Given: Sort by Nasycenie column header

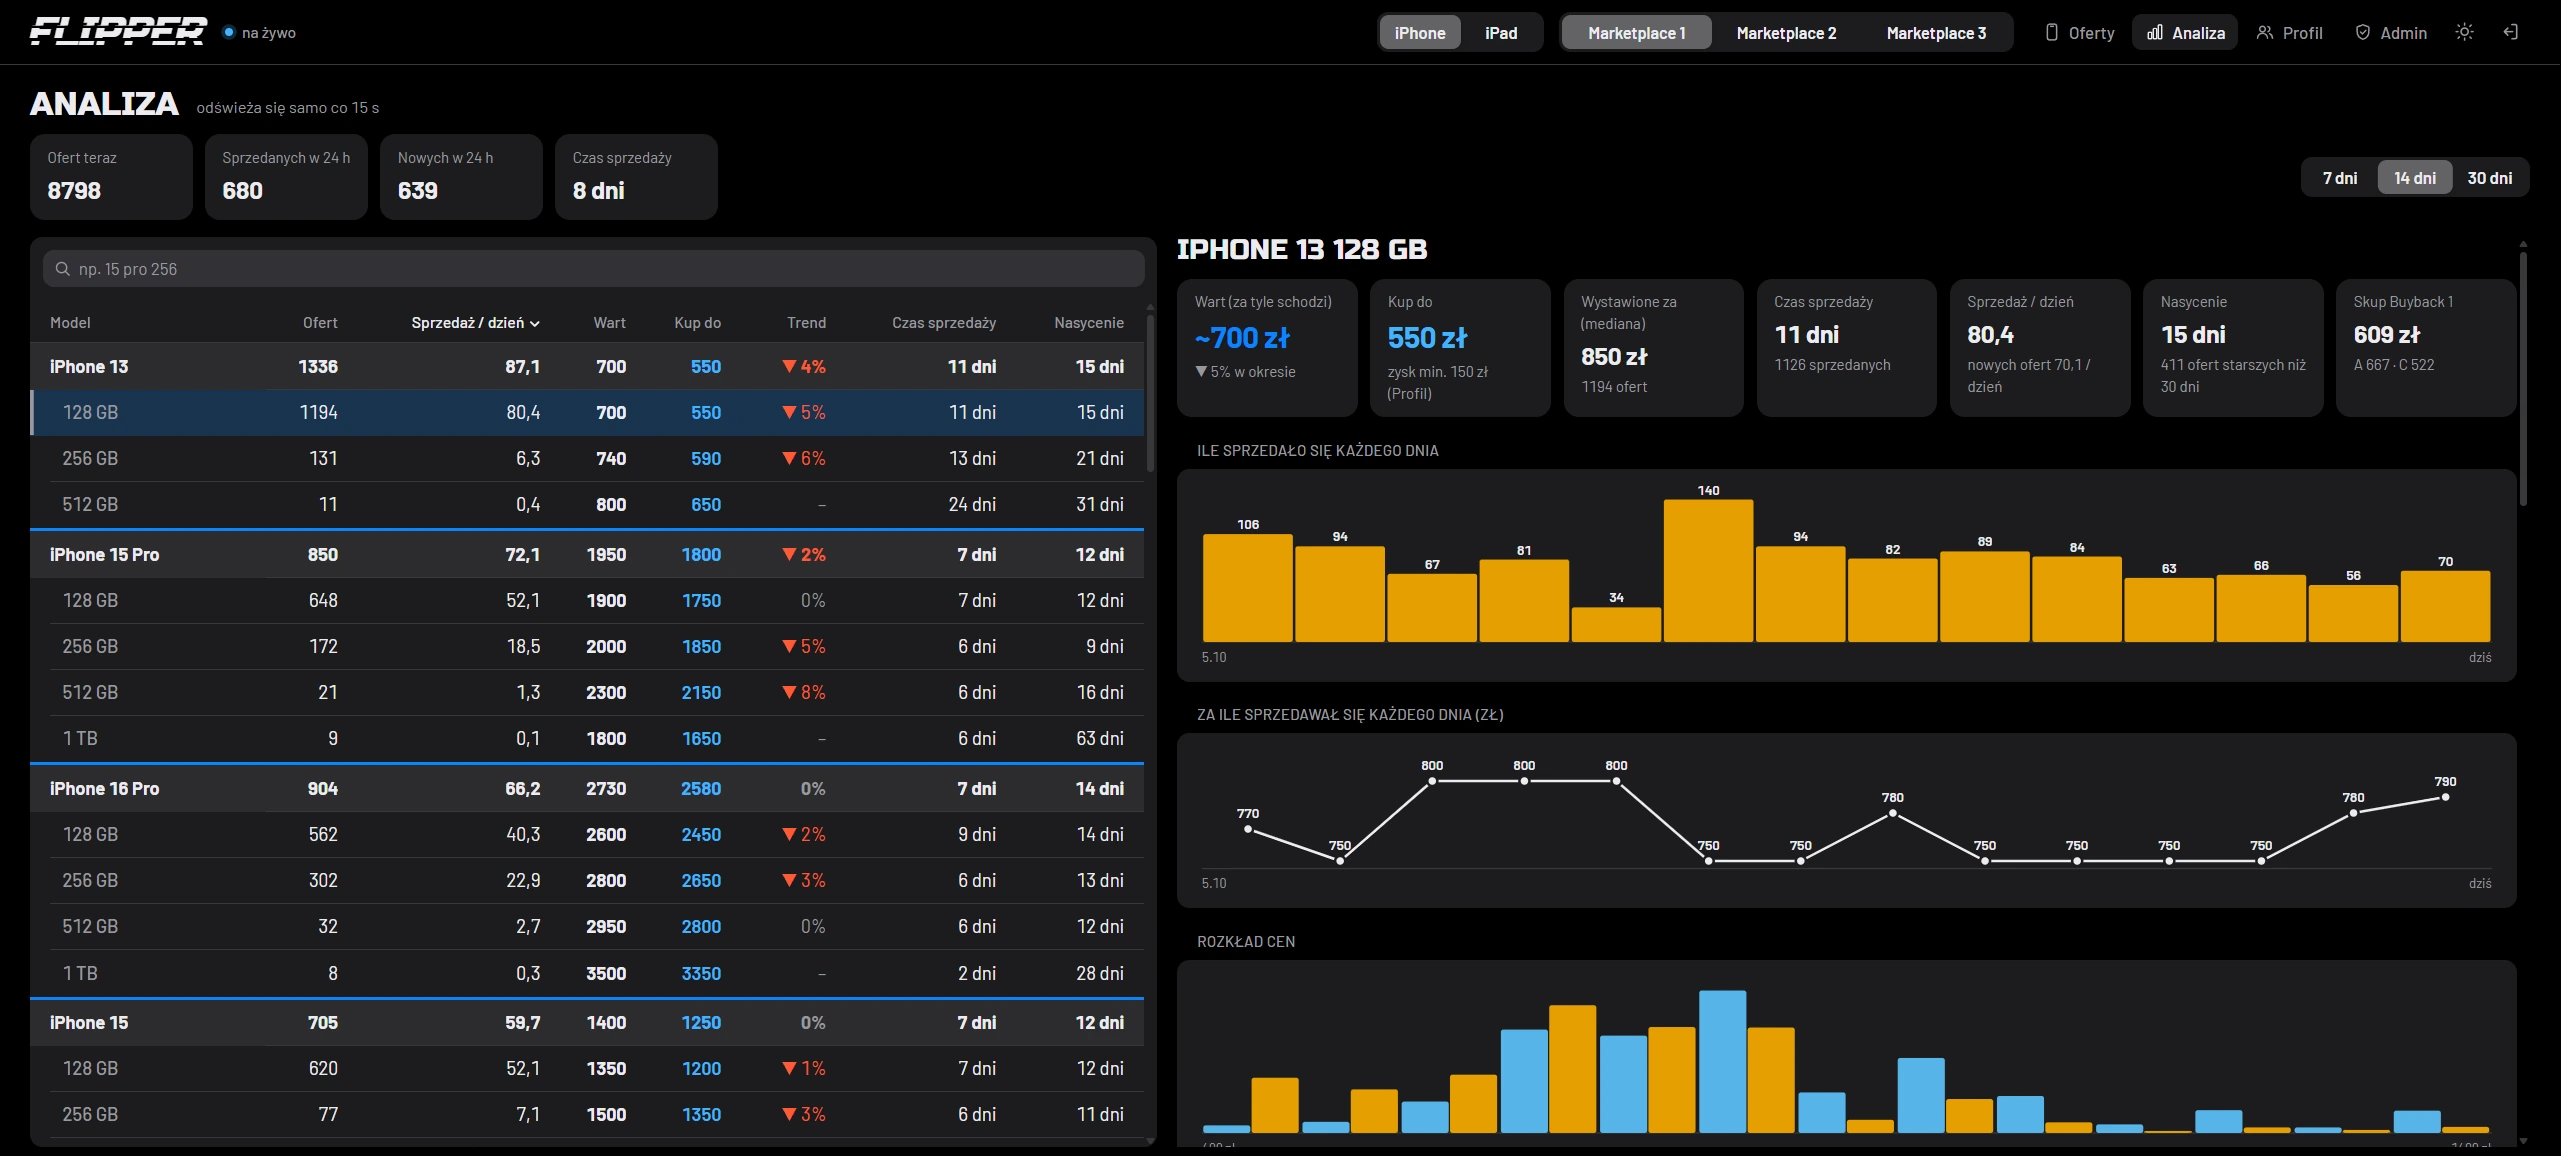Looking at the screenshot, I should point(1088,323).
